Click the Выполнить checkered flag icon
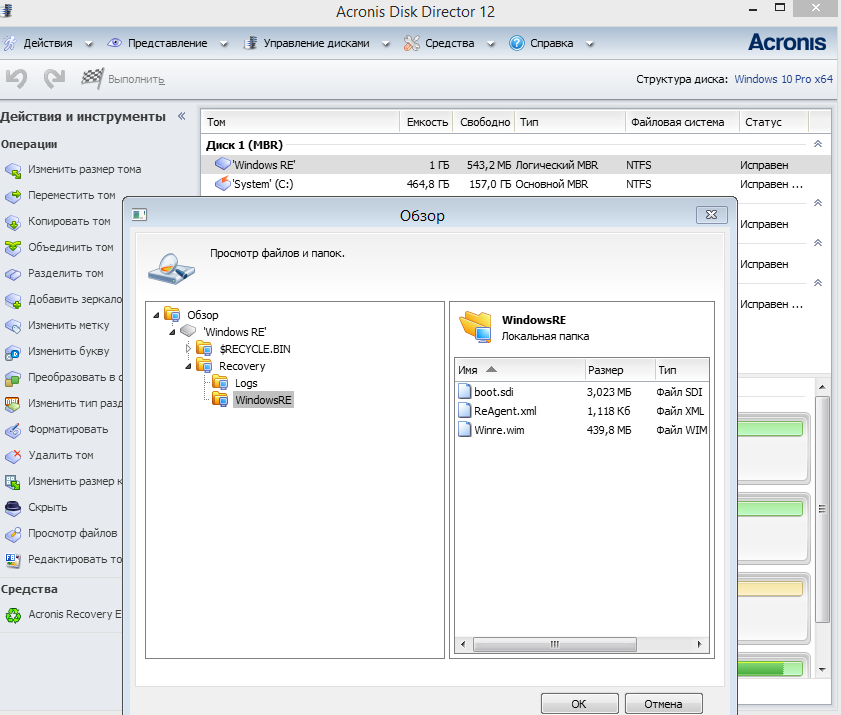The width and height of the screenshot is (841, 715). pos(92,78)
